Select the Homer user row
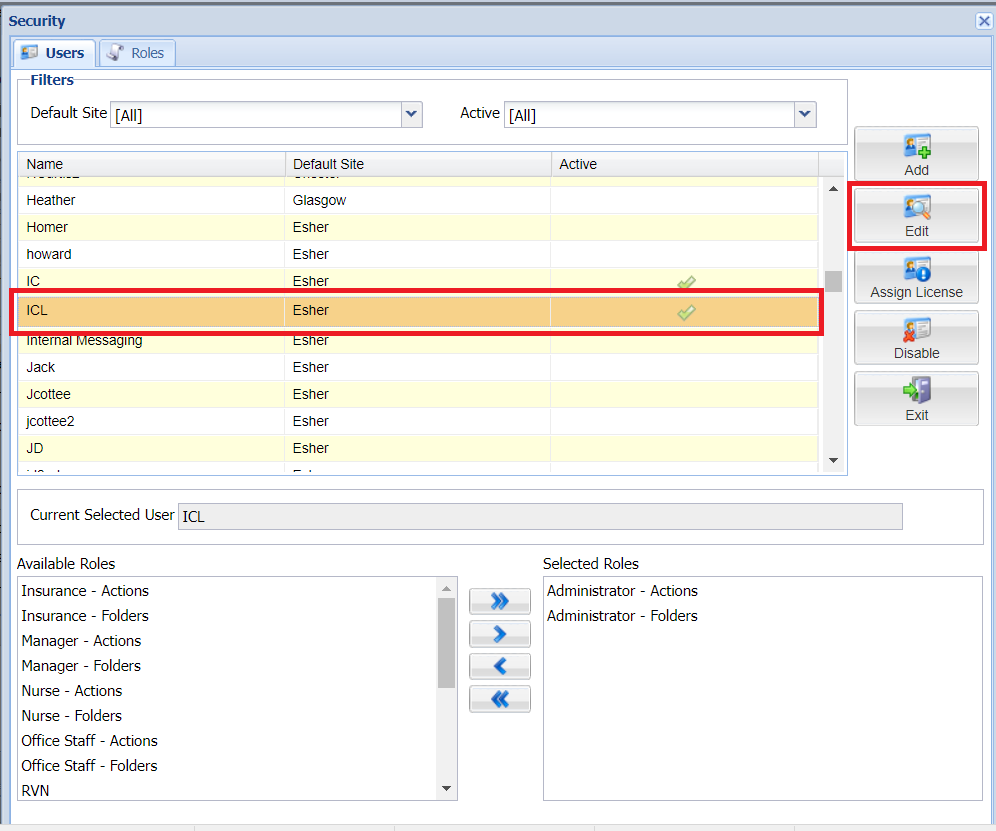Image resolution: width=996 pixels, height=831 pixels. (x=418, y=227)
